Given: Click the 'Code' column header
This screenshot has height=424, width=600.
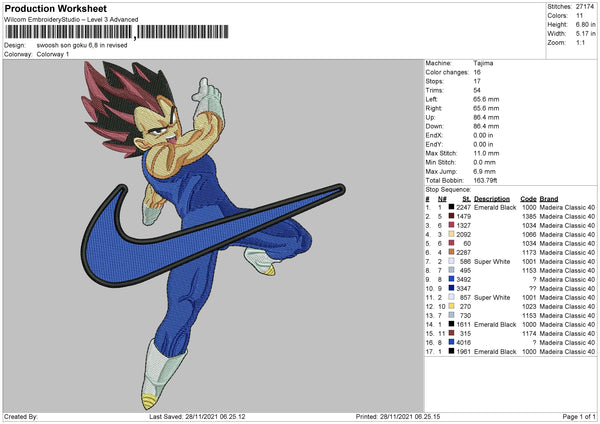Looking at the screenshot, I should pos(528,199).
